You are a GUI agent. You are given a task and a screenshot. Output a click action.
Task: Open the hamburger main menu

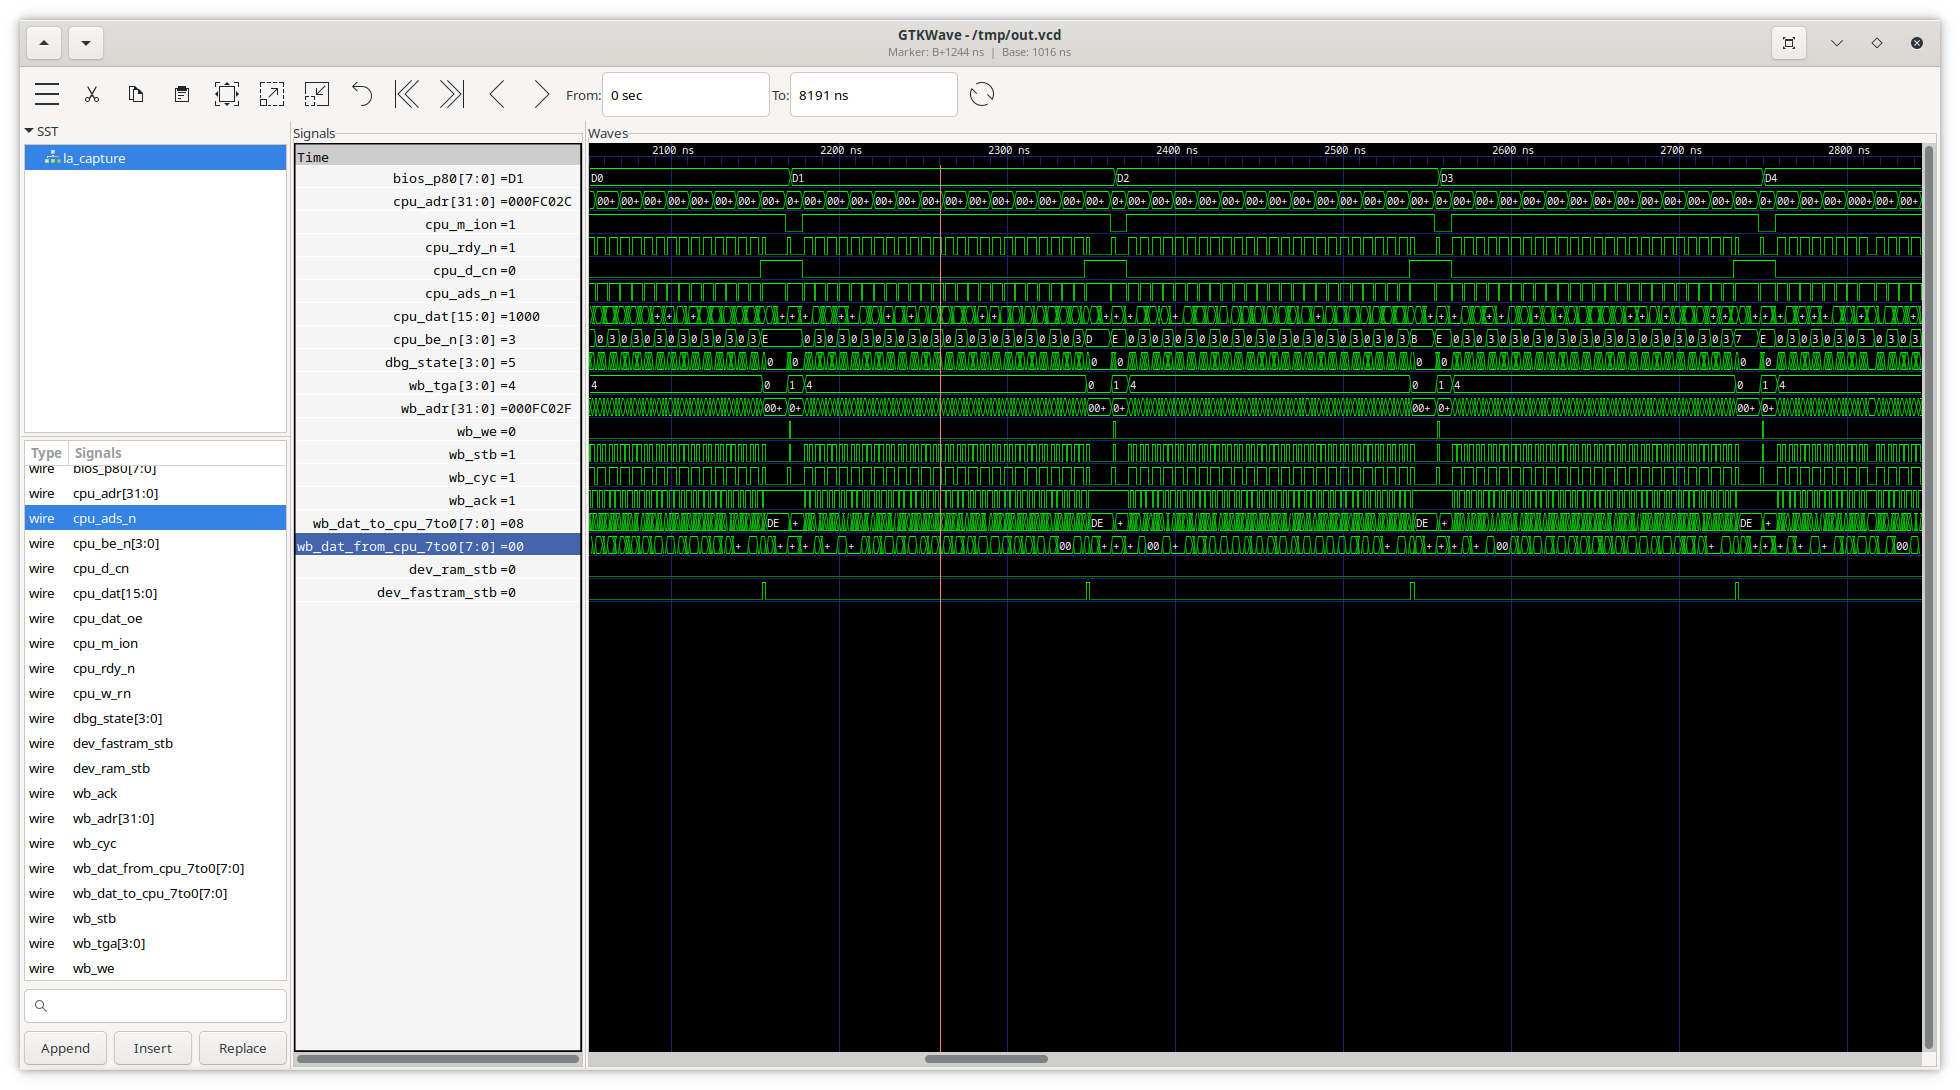[47, 95]
